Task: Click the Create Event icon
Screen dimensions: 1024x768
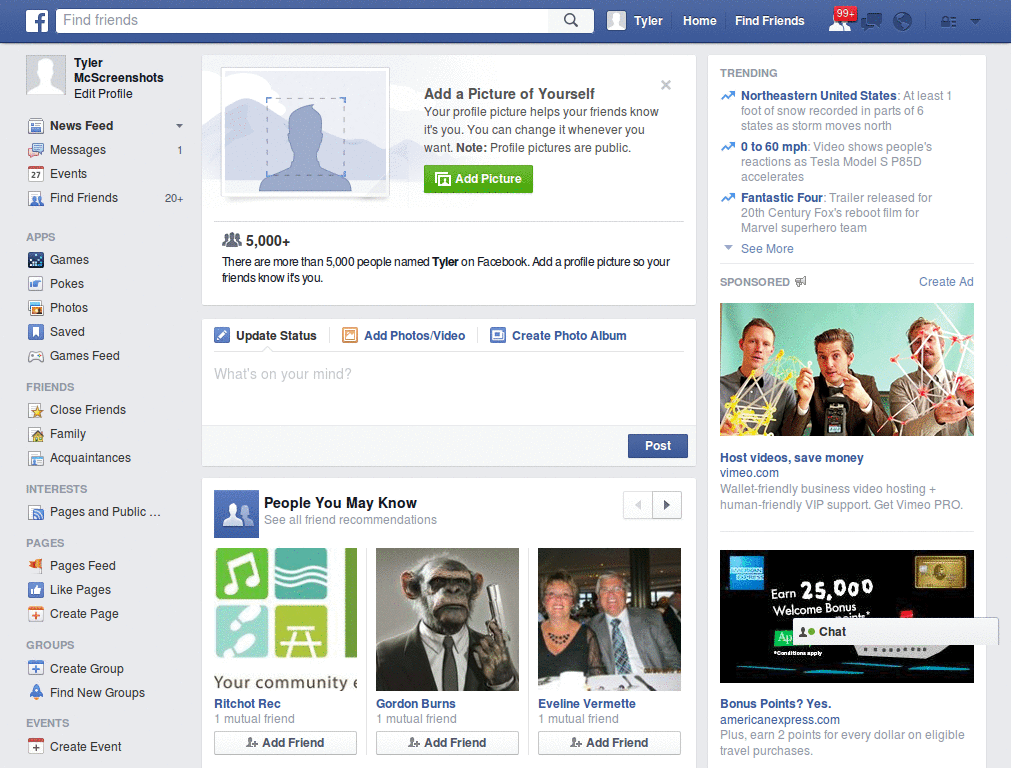Action: [x=36, y=746]
